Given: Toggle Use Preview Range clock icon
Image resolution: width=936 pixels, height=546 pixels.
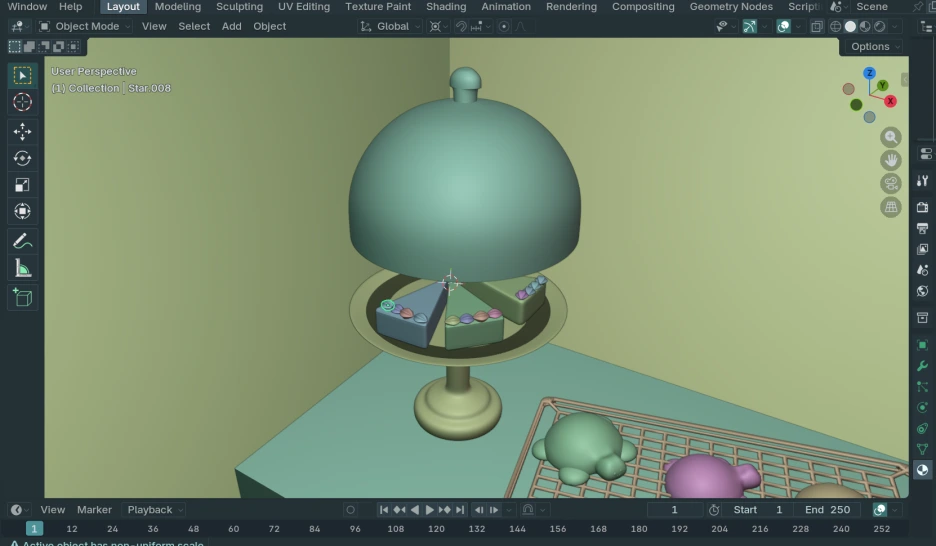Looking at the screenshot, I should [714, 510].
